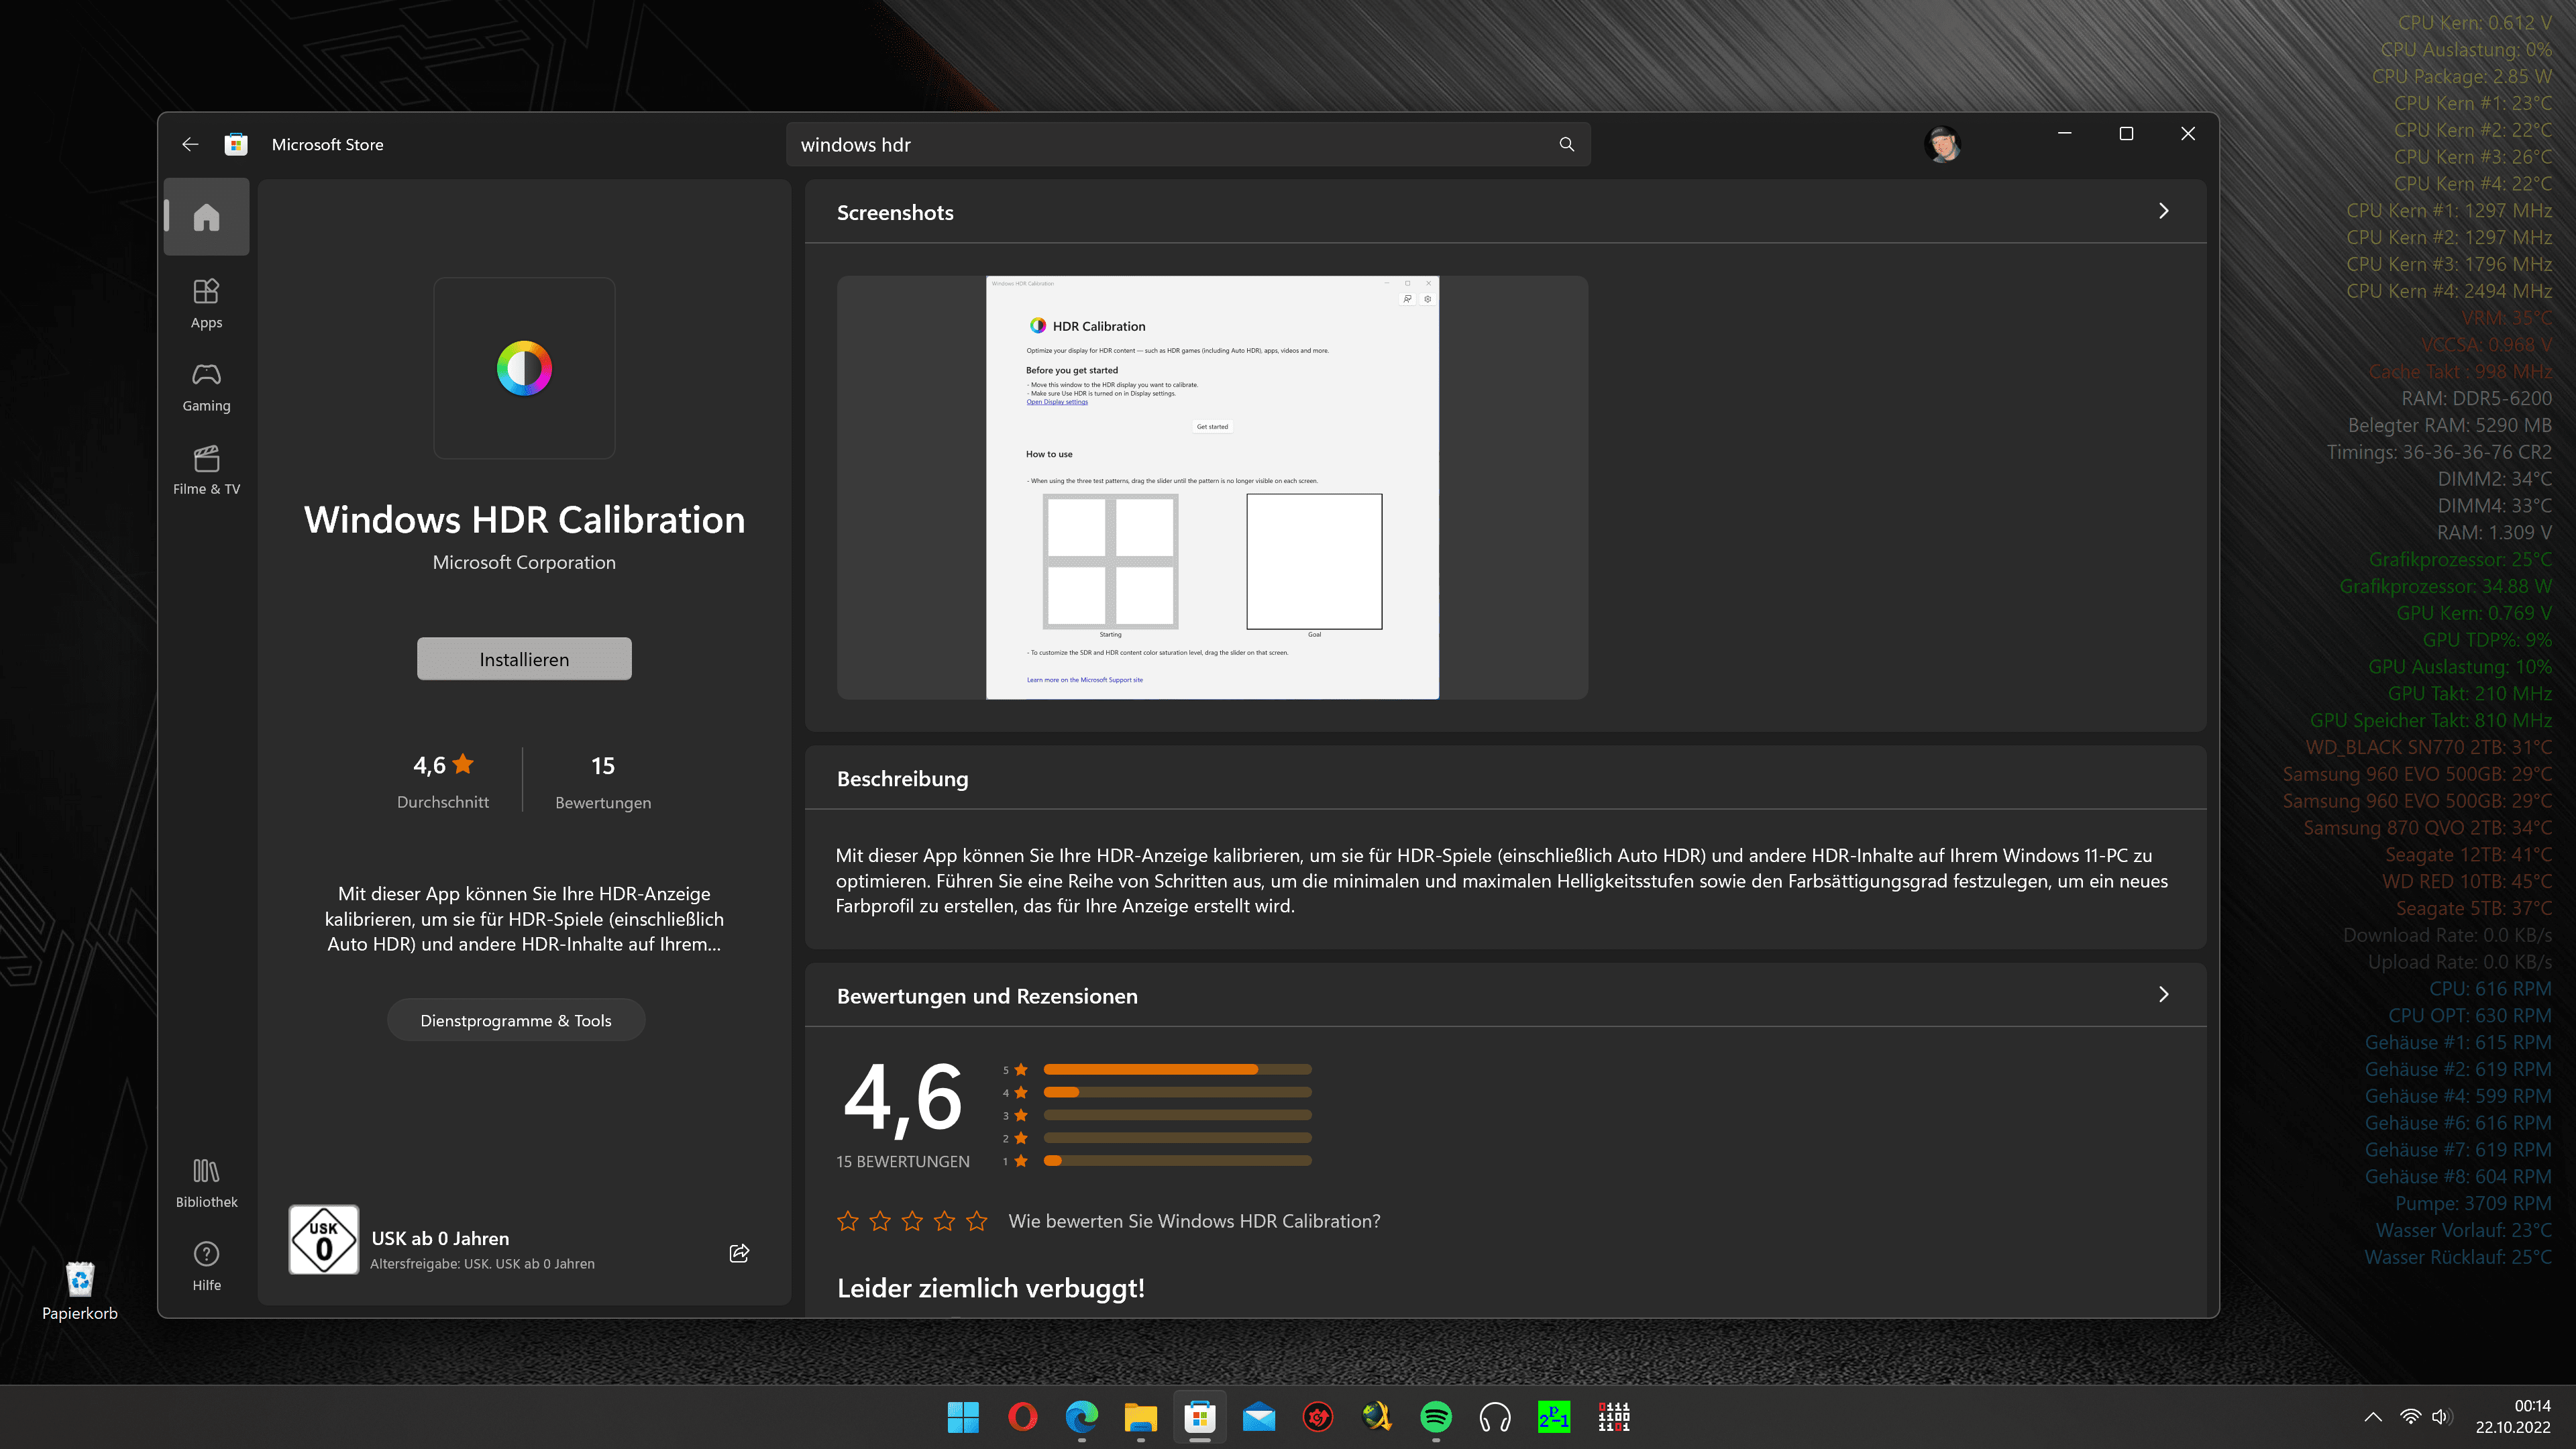The height and width of the screenshot is (1449, 2576).
Task: Click the search magnifier icon
Action: pos(1566,144)
